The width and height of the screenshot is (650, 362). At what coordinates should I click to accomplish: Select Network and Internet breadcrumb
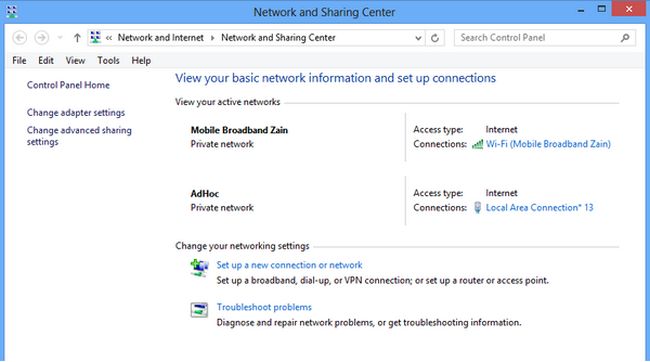161,38
